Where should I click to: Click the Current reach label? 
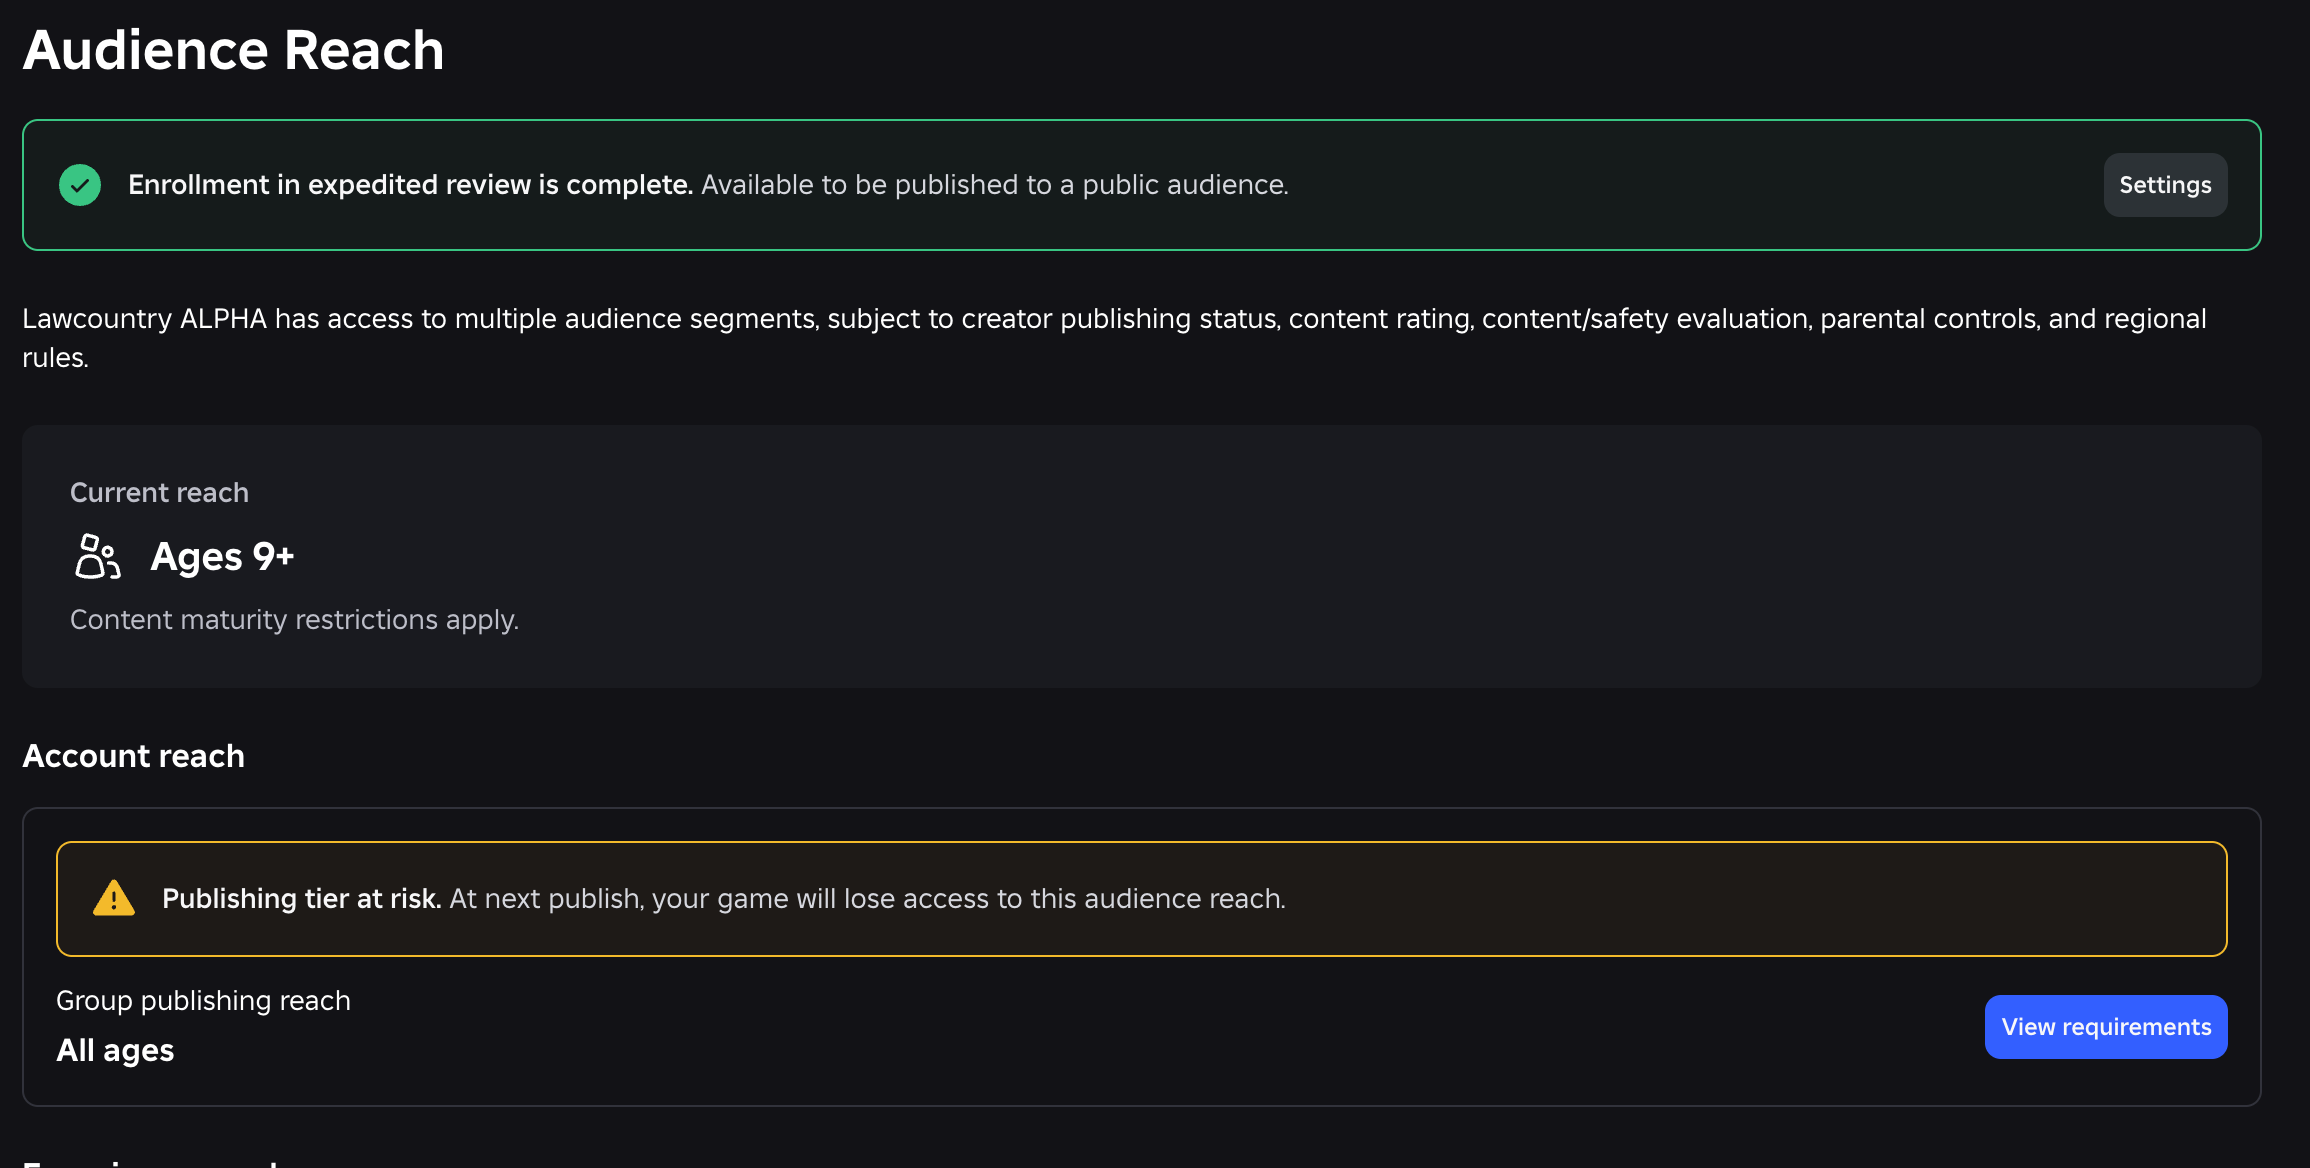[159, 493]
